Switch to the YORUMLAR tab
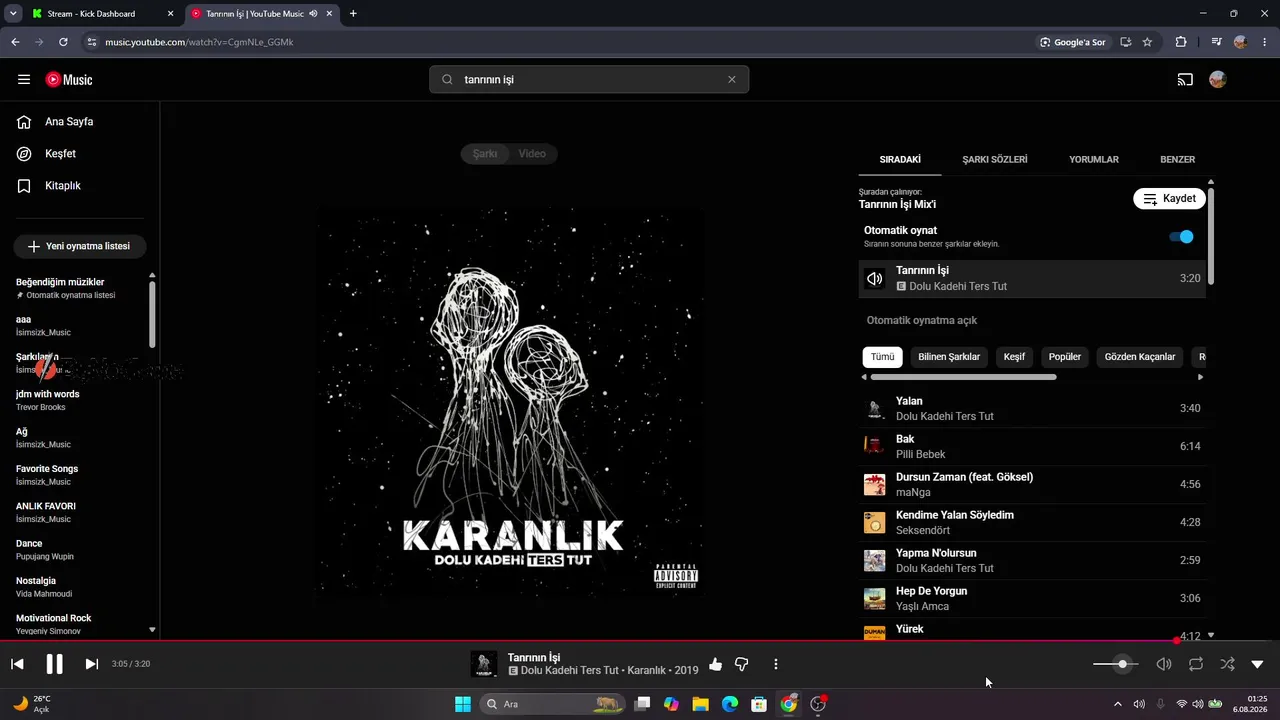This screenshot has height=720, width=1280. [1094, 159]
